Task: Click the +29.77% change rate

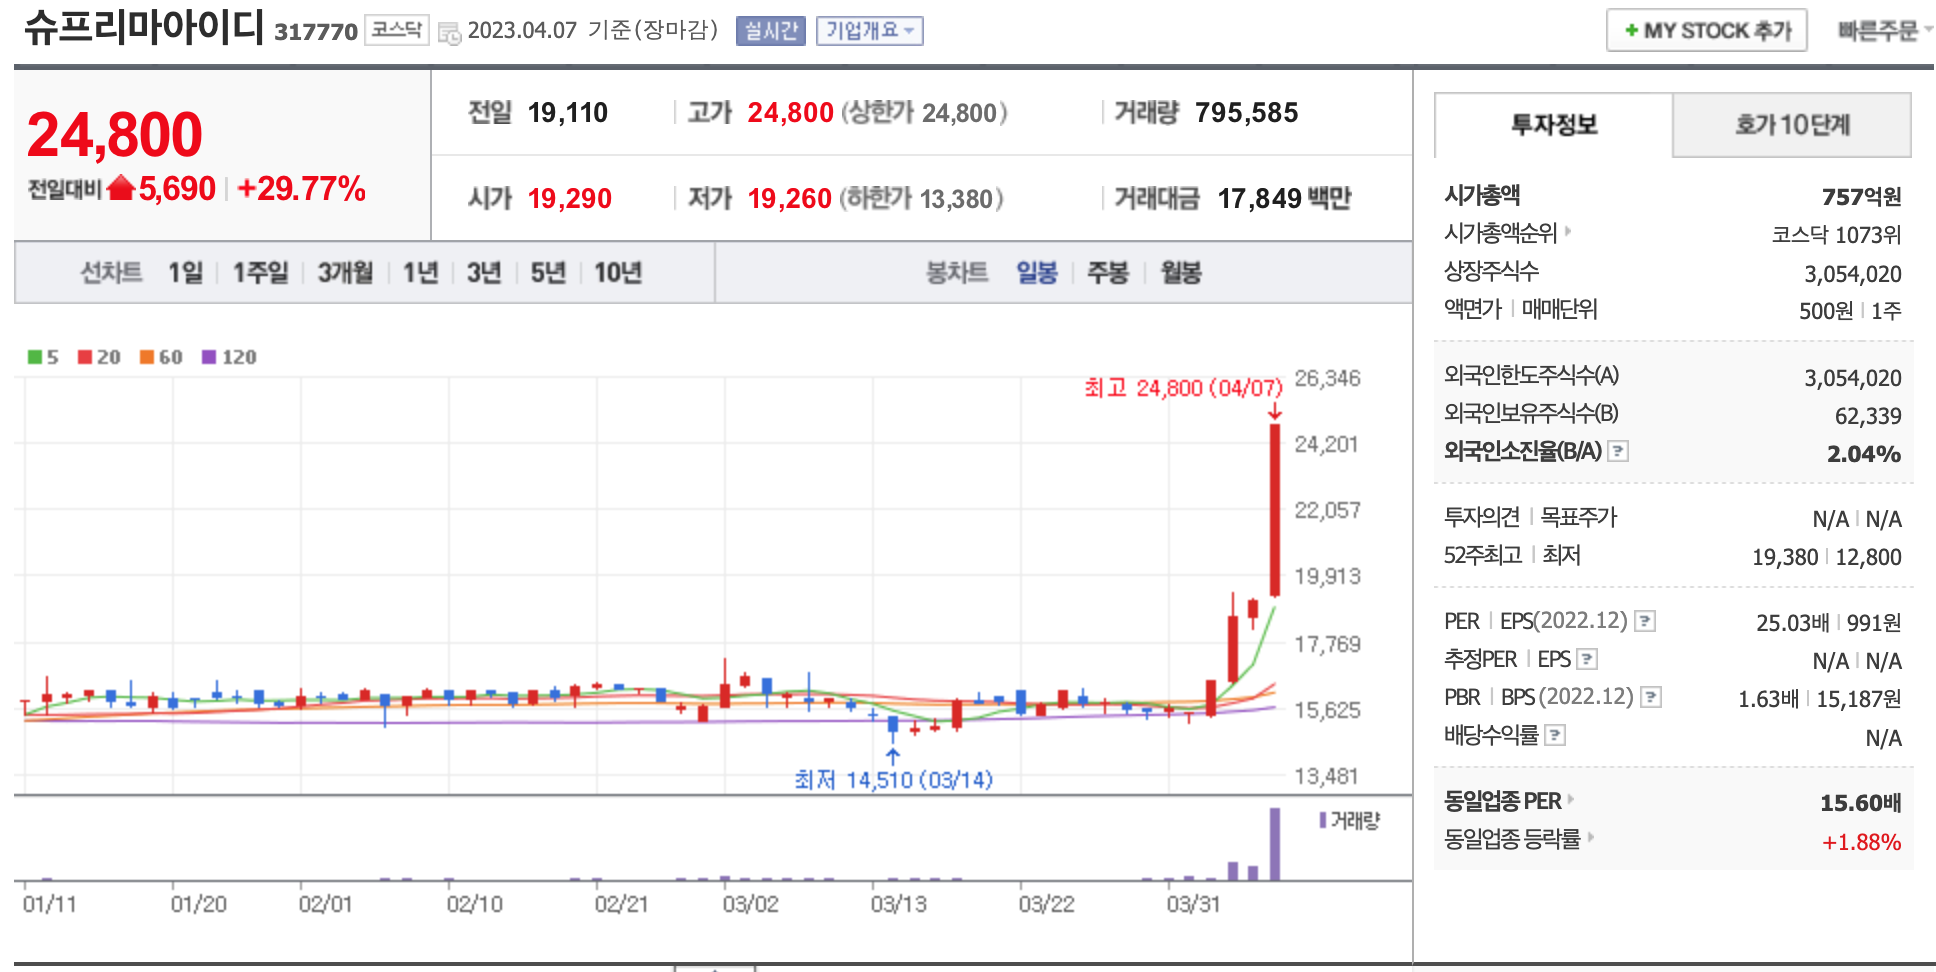Action: 301,188
